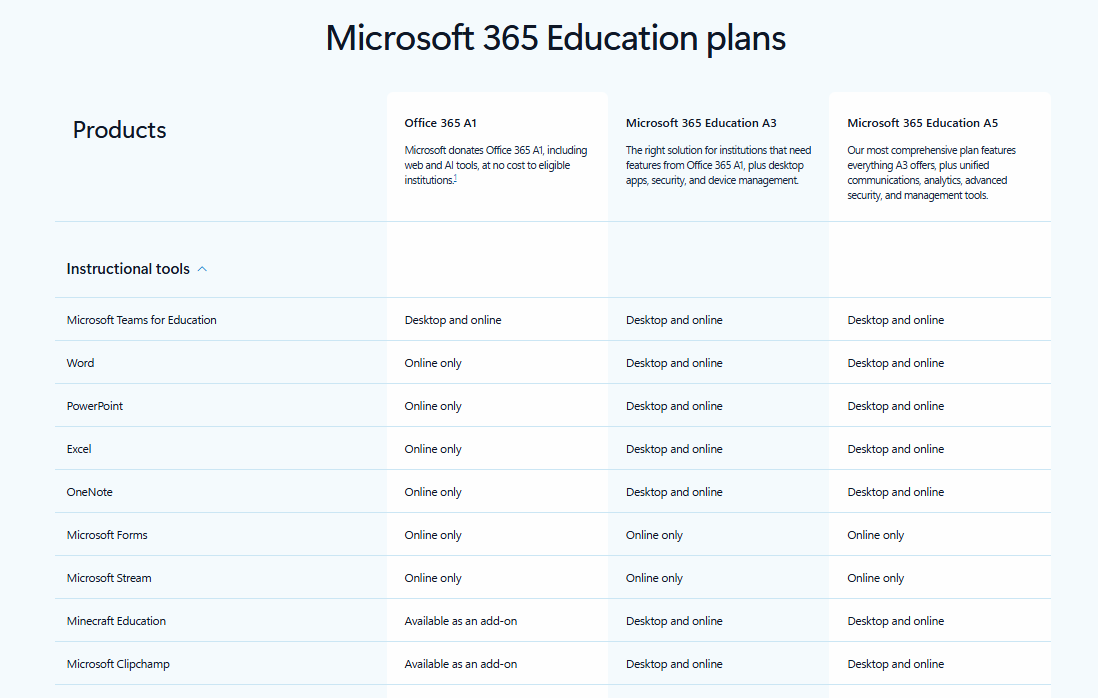Select the 'Microsoft 365 Education plans' page heading
The width and height of the screenshot is (1098, 698).
[x=555, y=38]
